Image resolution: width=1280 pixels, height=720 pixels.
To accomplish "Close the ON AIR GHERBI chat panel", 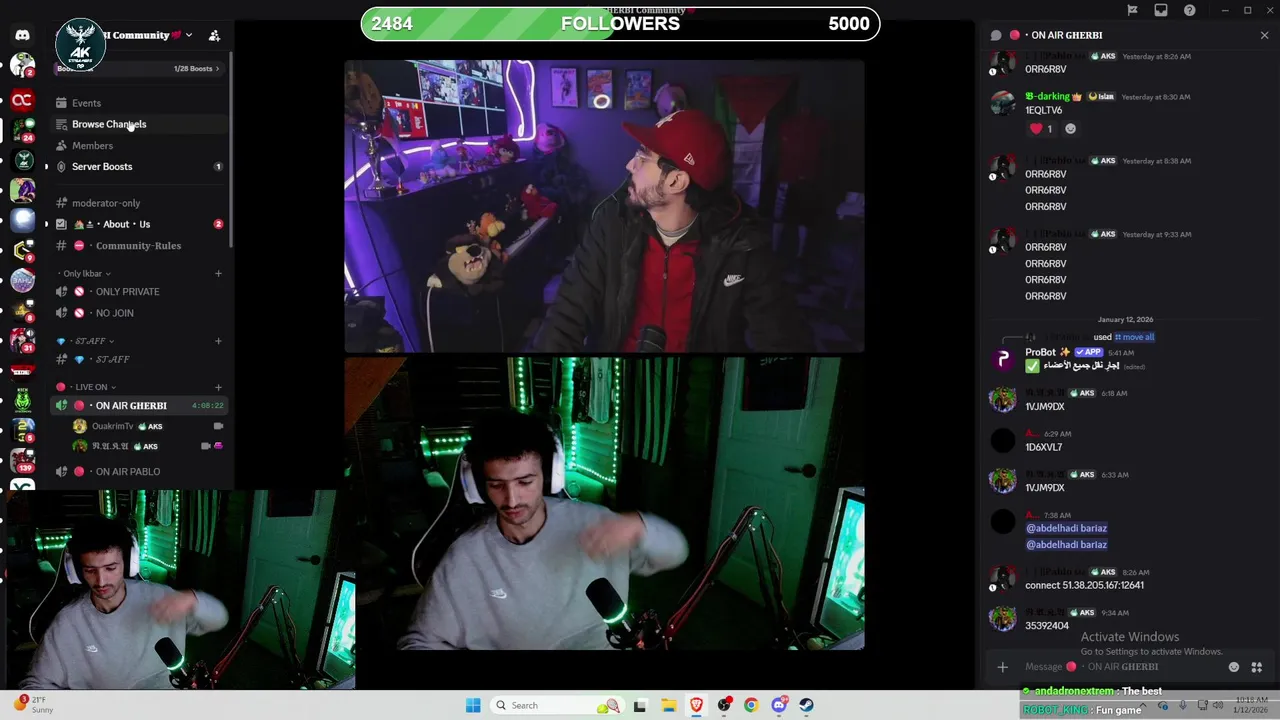I will 1264,35.
